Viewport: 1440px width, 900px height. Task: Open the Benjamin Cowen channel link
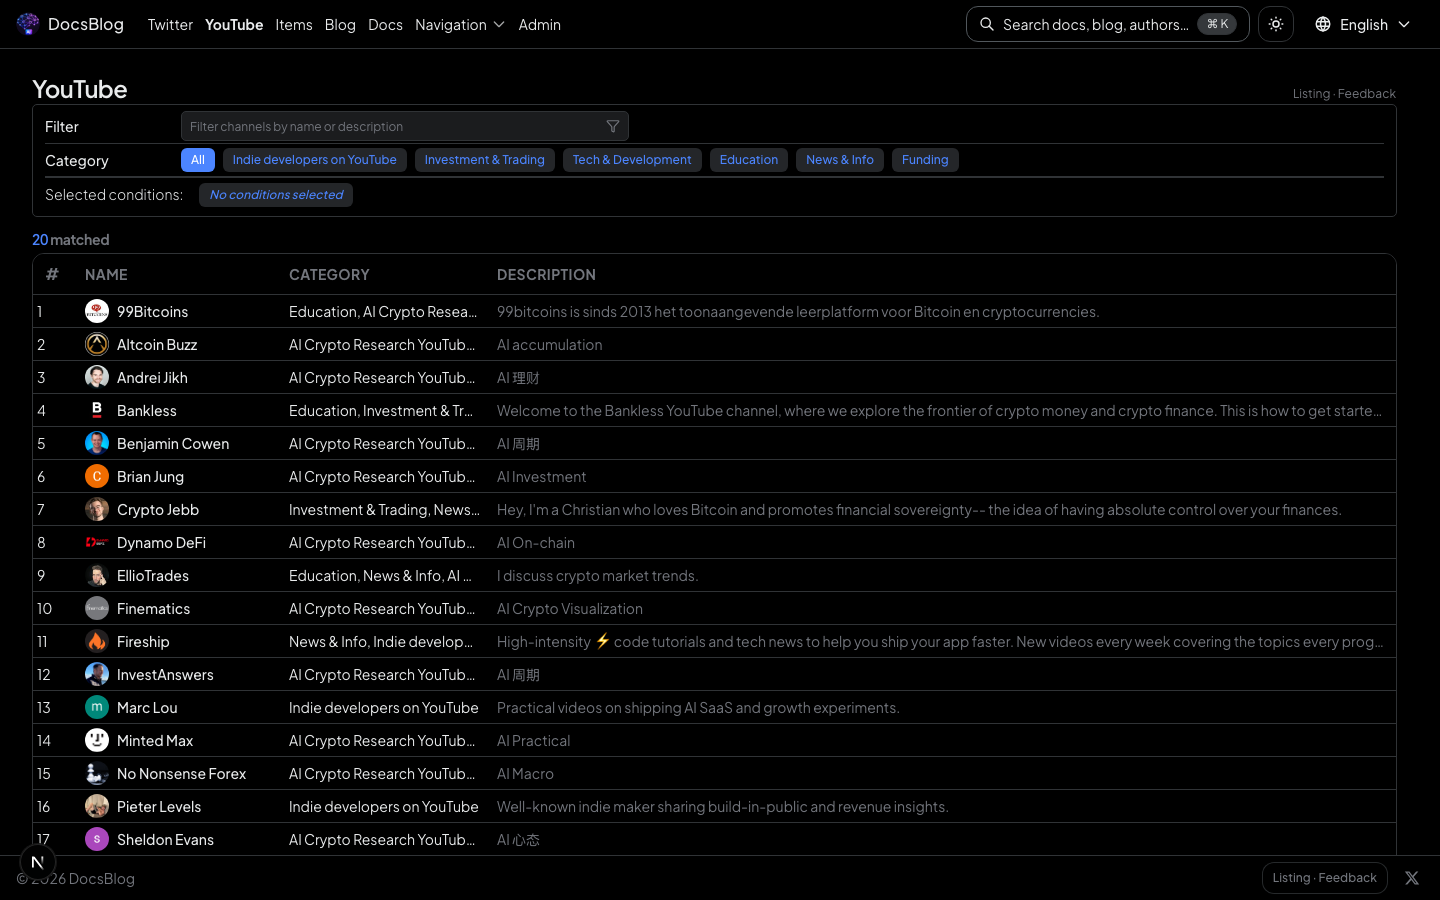coord(173,443)
